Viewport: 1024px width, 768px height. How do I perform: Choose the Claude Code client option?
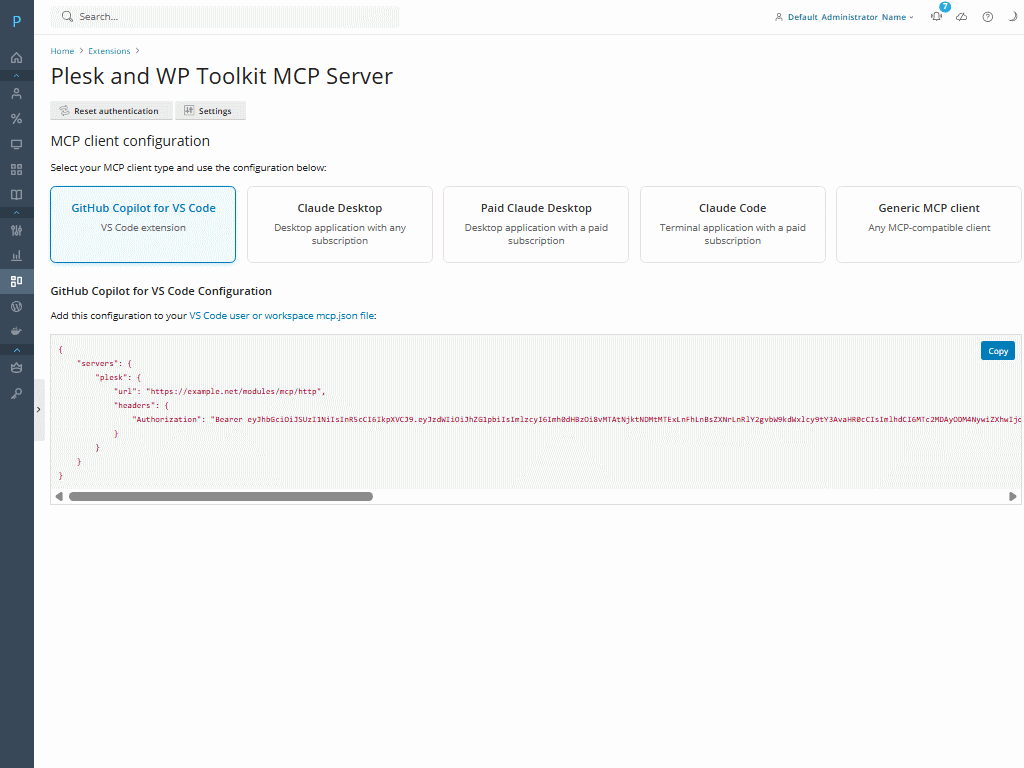[732, 224]
